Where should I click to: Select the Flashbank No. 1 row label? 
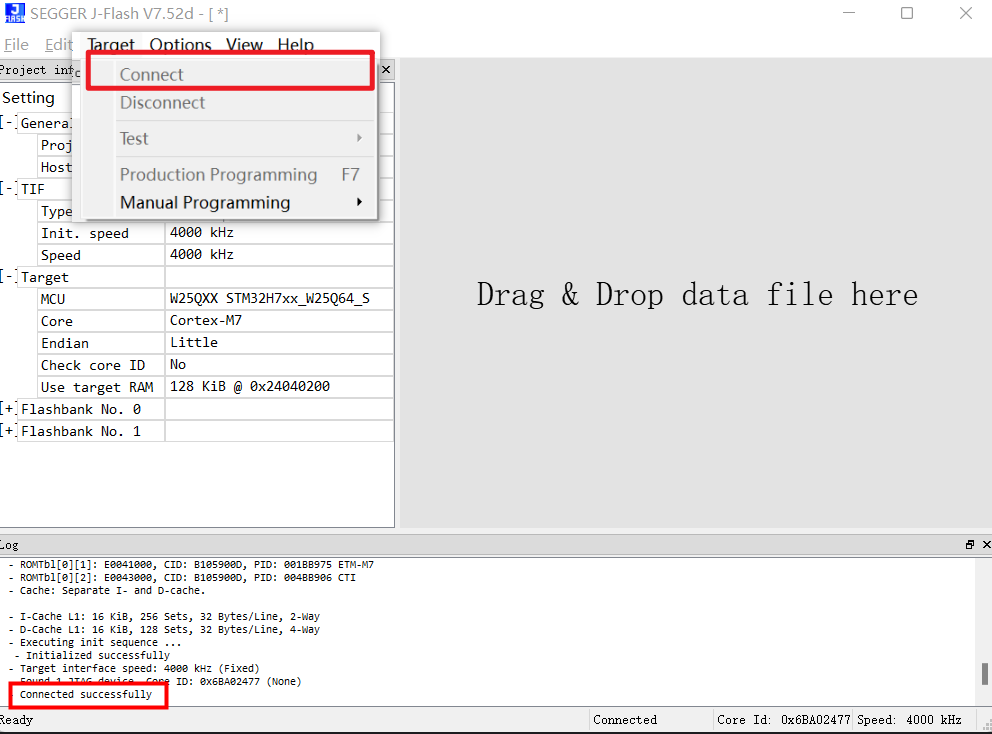click(81, 432)
